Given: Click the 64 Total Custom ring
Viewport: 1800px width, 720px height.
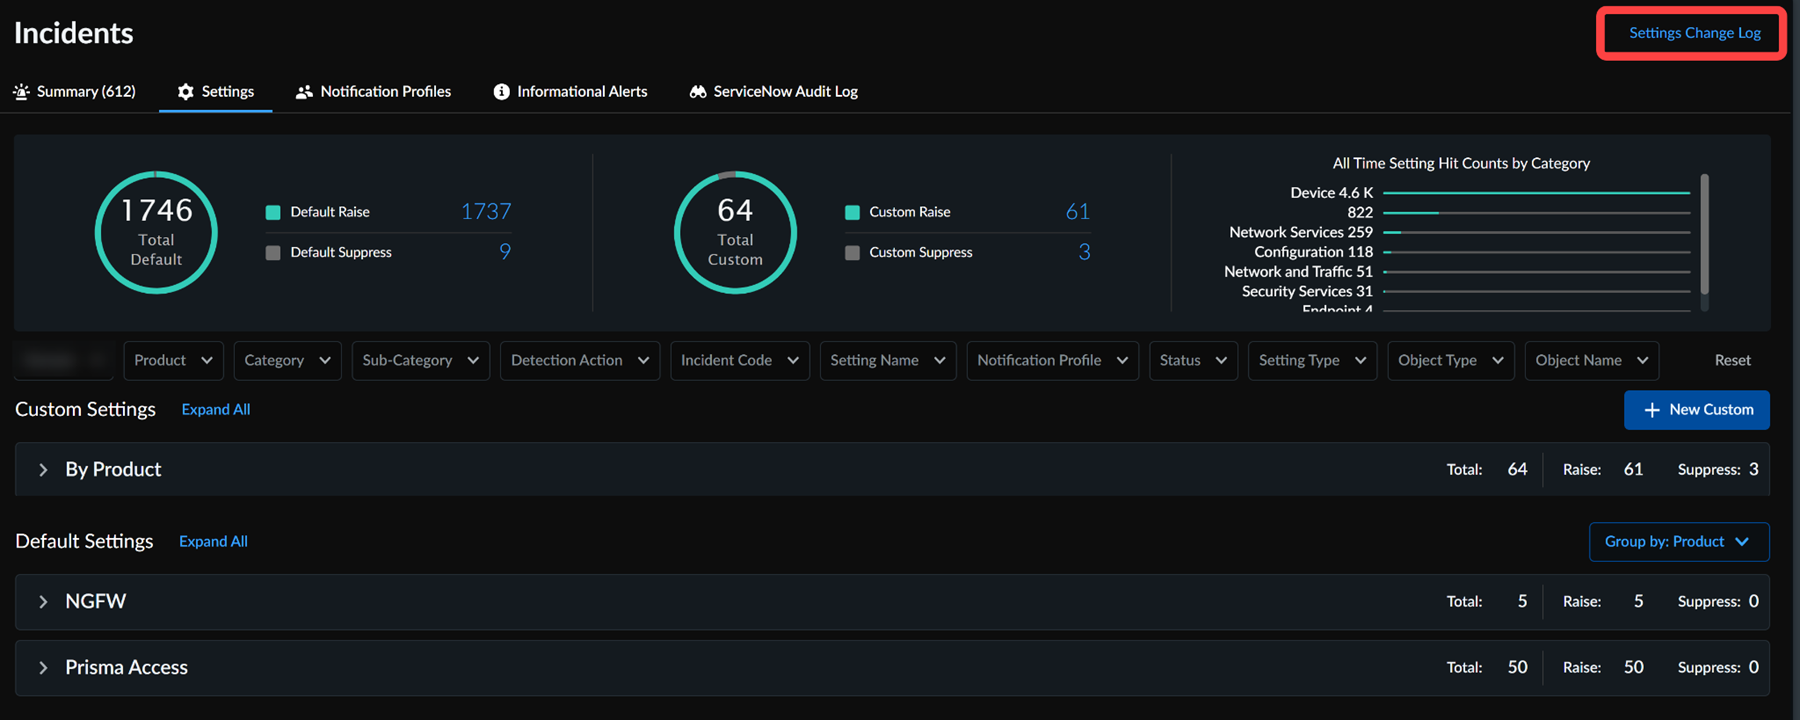Looking at the screenshot, I should point(735,232).
